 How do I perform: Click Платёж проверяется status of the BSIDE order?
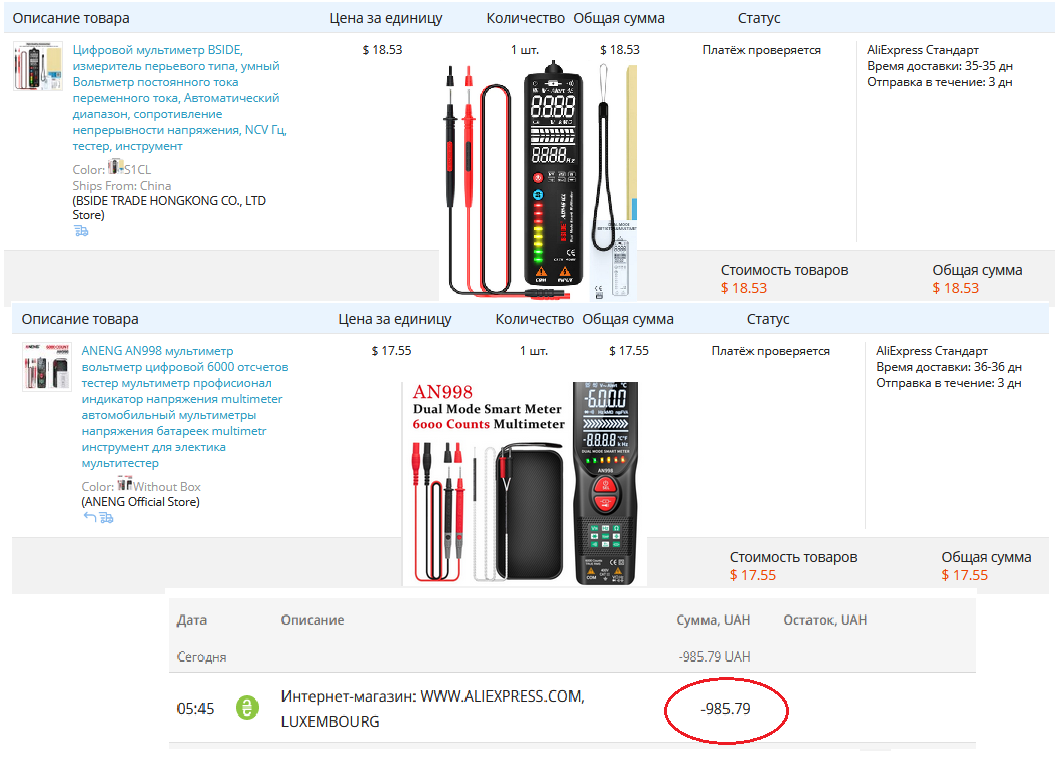pos(761,49)
